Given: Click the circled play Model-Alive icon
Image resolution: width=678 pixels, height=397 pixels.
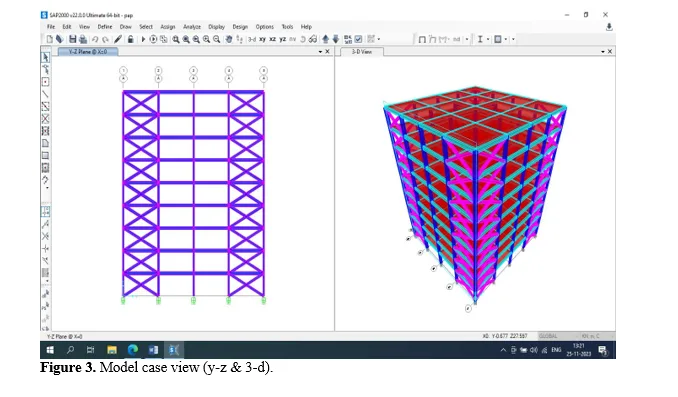Looking at the screenshot, I should point(153,39).
